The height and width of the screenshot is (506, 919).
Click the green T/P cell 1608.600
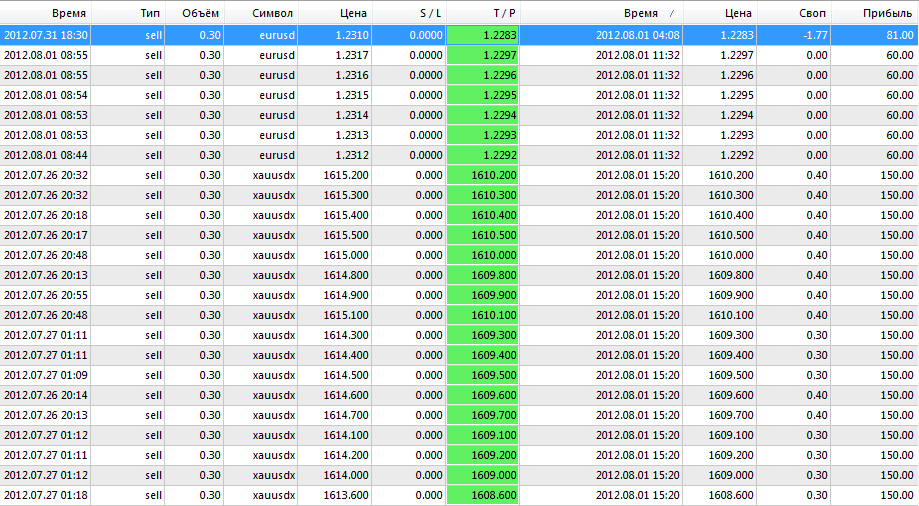(x=483, y=495)
